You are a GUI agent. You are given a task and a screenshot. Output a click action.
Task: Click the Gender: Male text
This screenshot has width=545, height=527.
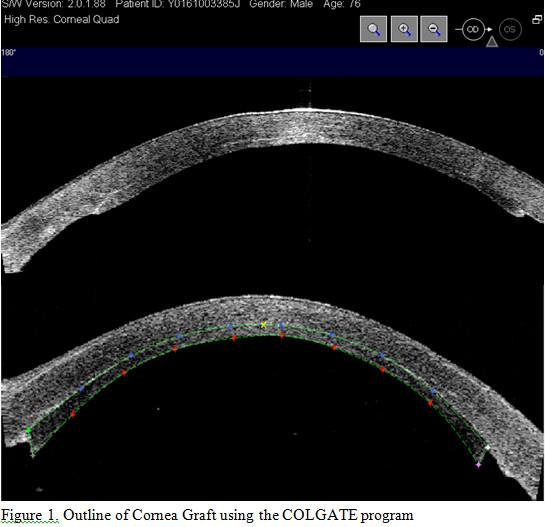tap(281, 4)
